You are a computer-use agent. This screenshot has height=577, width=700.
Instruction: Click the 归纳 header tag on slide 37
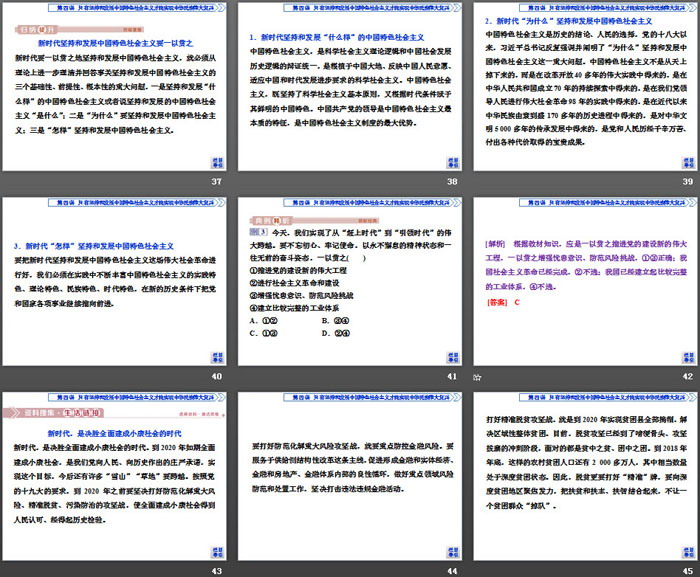tap(30, 30)
